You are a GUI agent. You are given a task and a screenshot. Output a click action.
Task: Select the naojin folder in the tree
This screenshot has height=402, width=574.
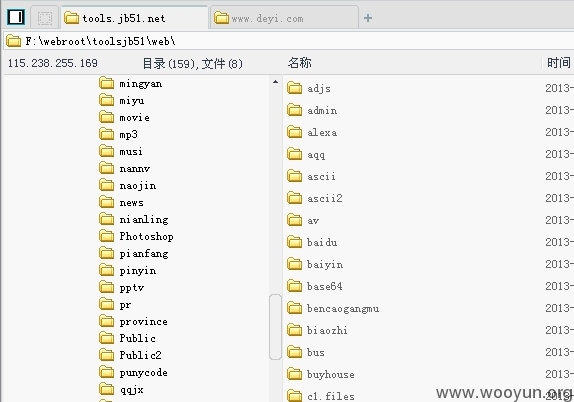(127, 185)
